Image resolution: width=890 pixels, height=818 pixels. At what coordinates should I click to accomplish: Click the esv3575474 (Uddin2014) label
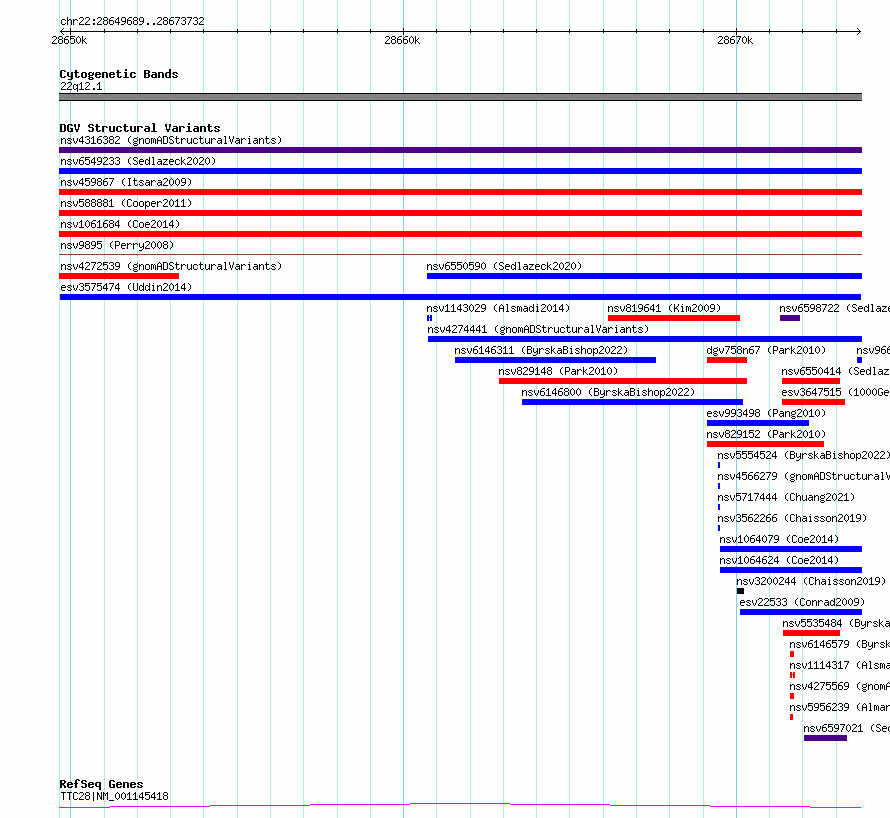tap(126, 287)
